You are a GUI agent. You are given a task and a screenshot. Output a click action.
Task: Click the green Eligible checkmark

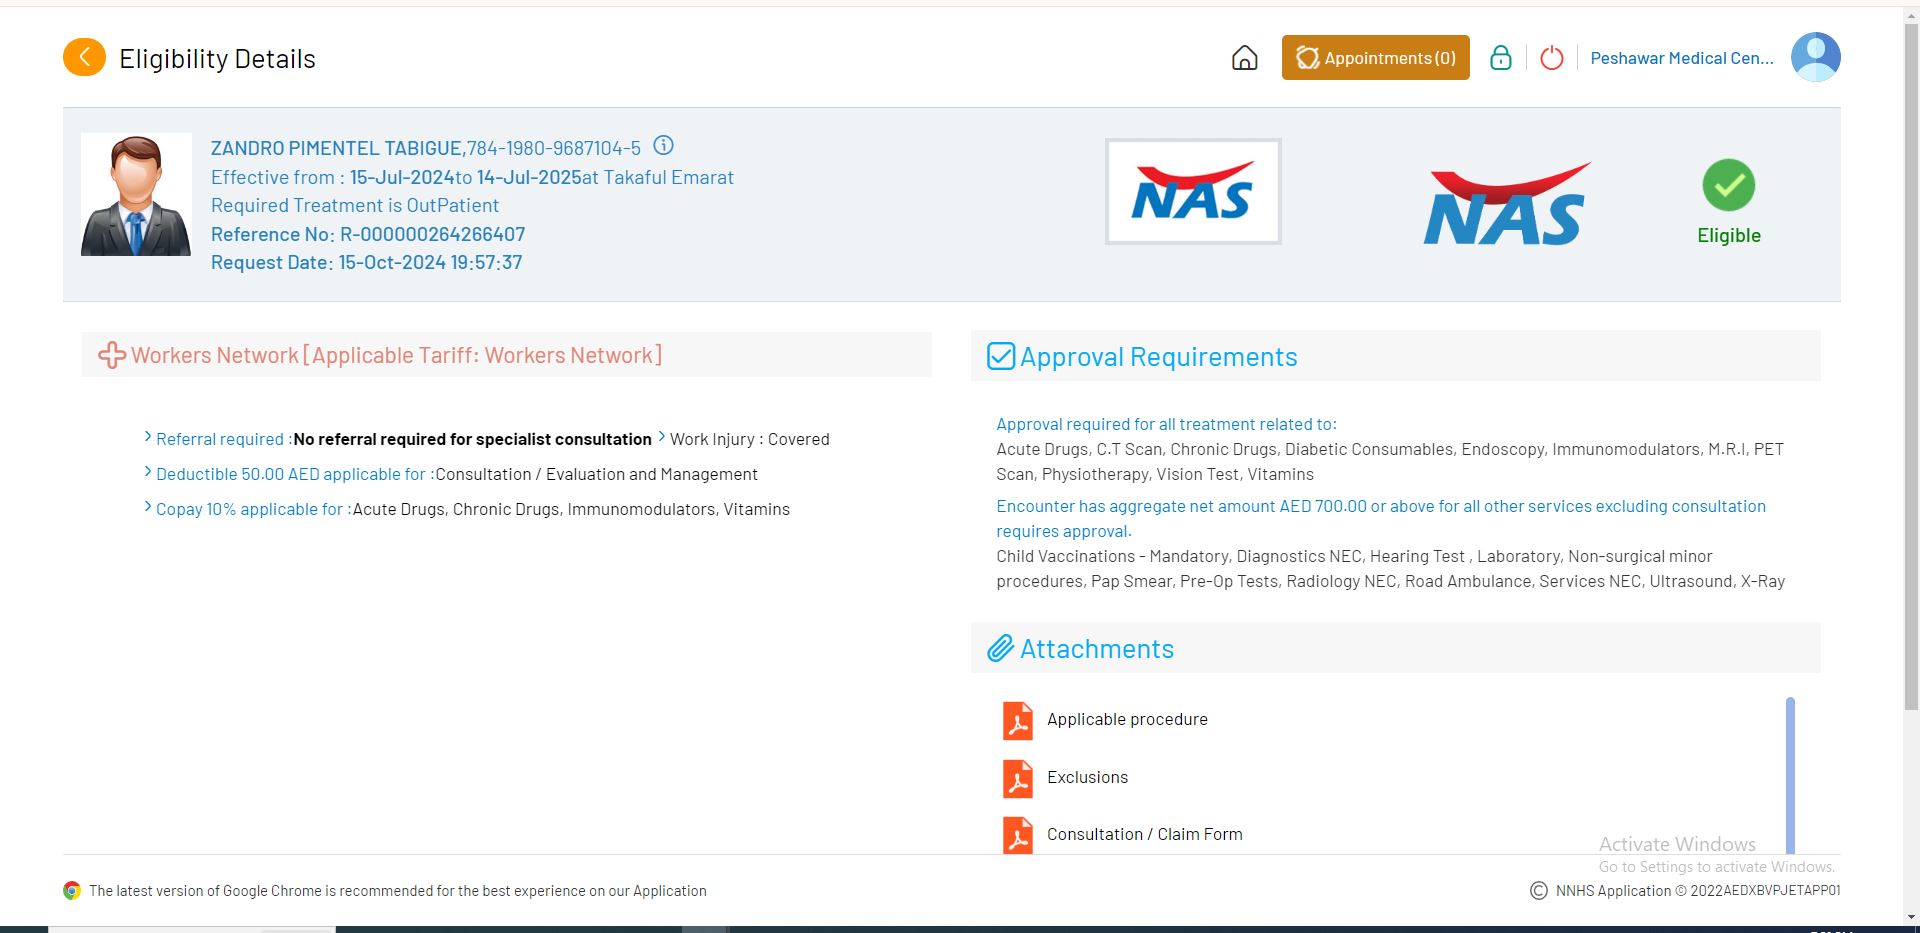[x=1728, y=186]
